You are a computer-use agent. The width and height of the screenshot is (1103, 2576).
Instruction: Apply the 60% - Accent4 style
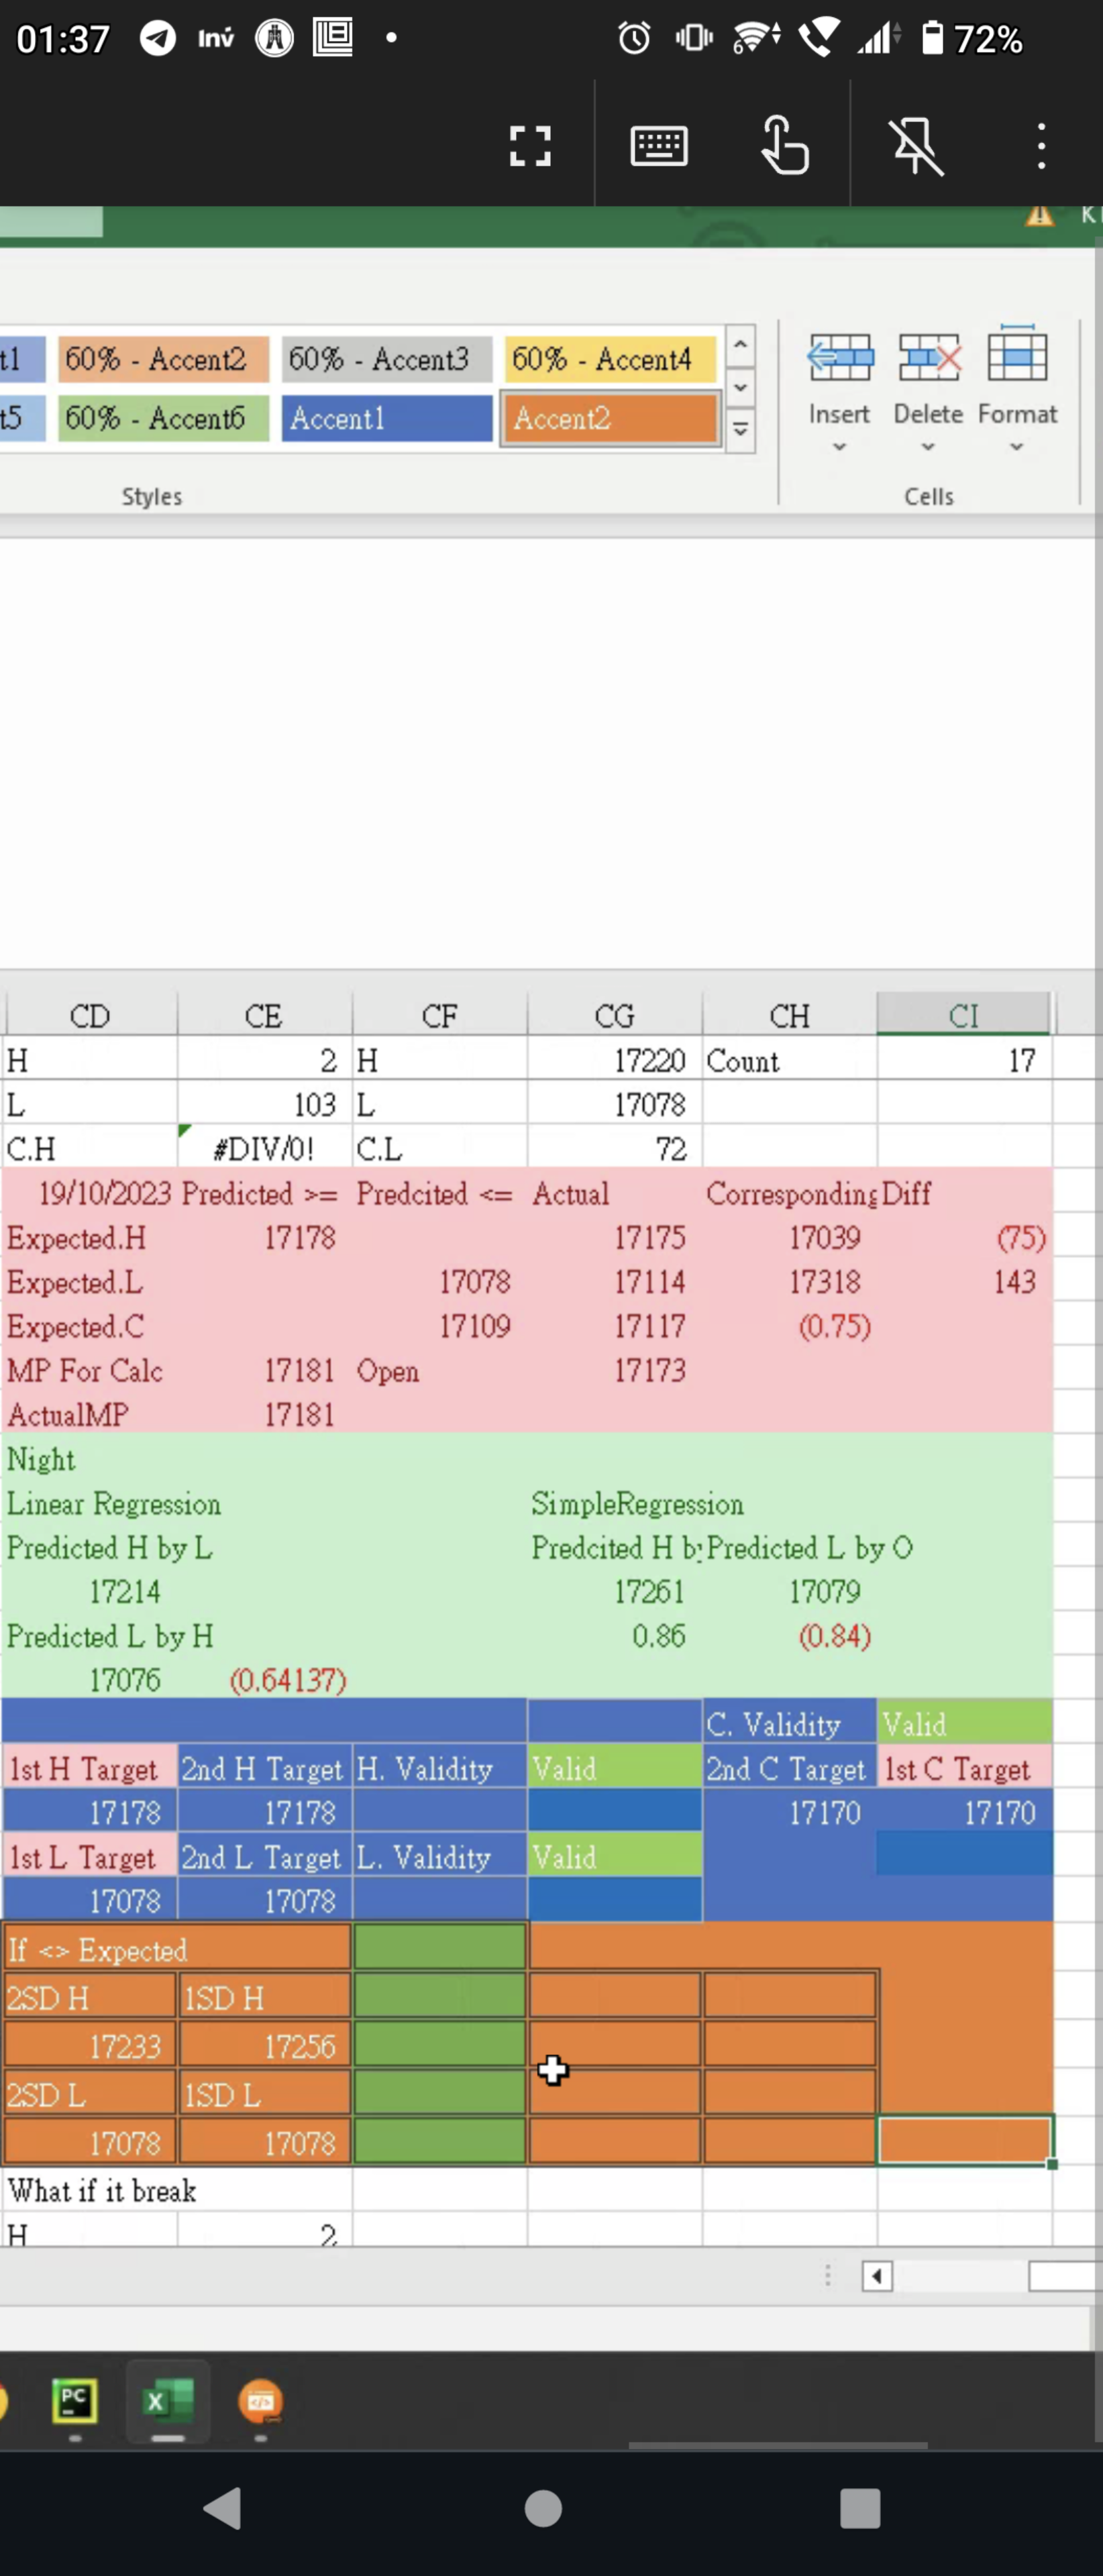609,359
